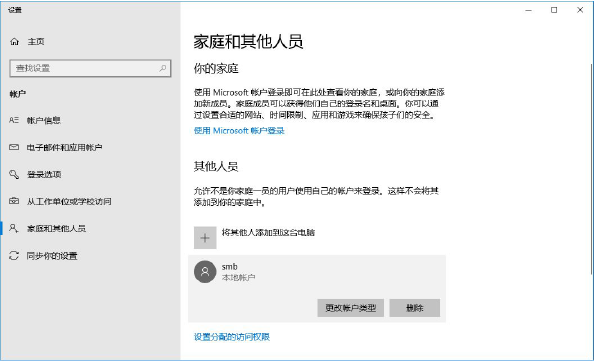Click the plus icon to add someone
594x361 pixels.
[x=205, y=238]
